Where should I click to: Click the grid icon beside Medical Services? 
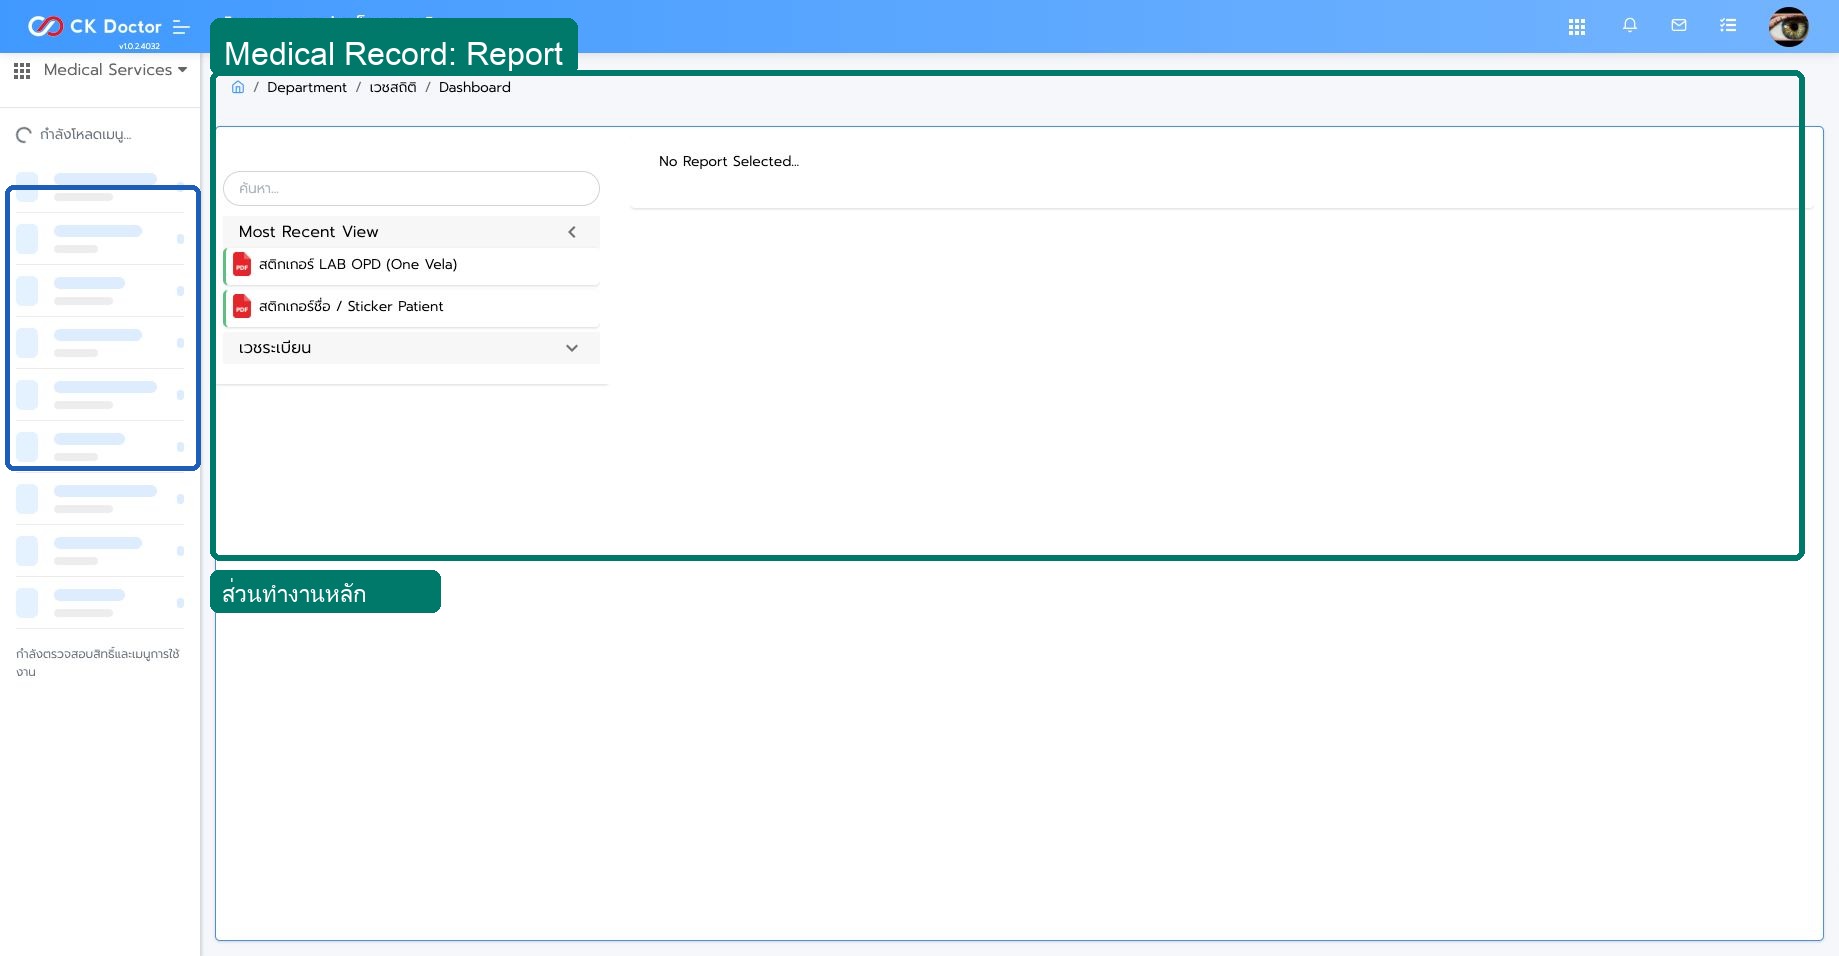(x=22, y=71)
